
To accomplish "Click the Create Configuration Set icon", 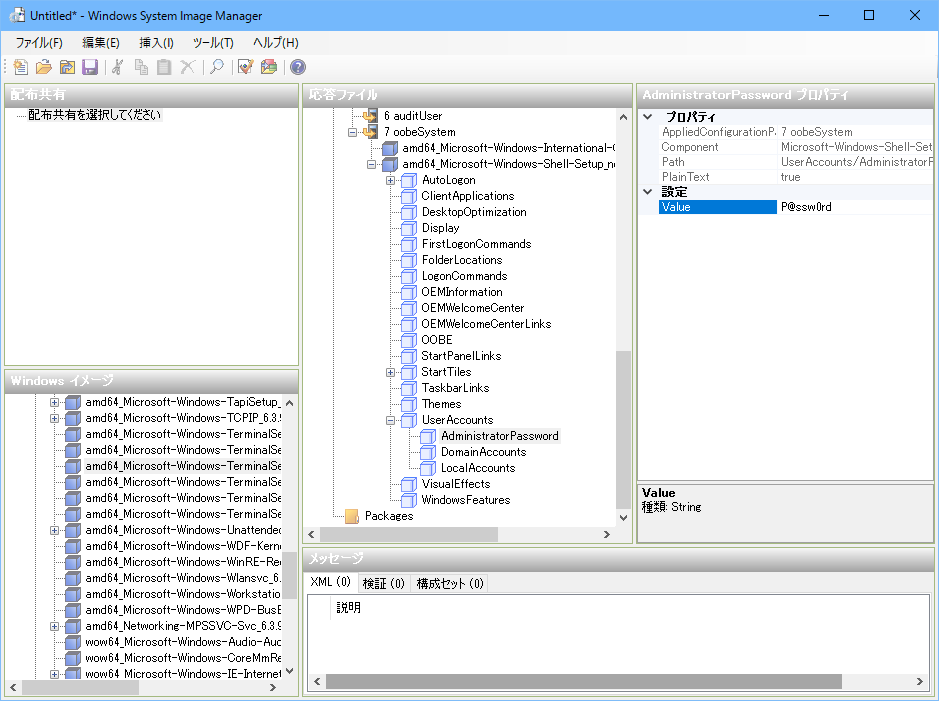I will (x=269, y=67).
